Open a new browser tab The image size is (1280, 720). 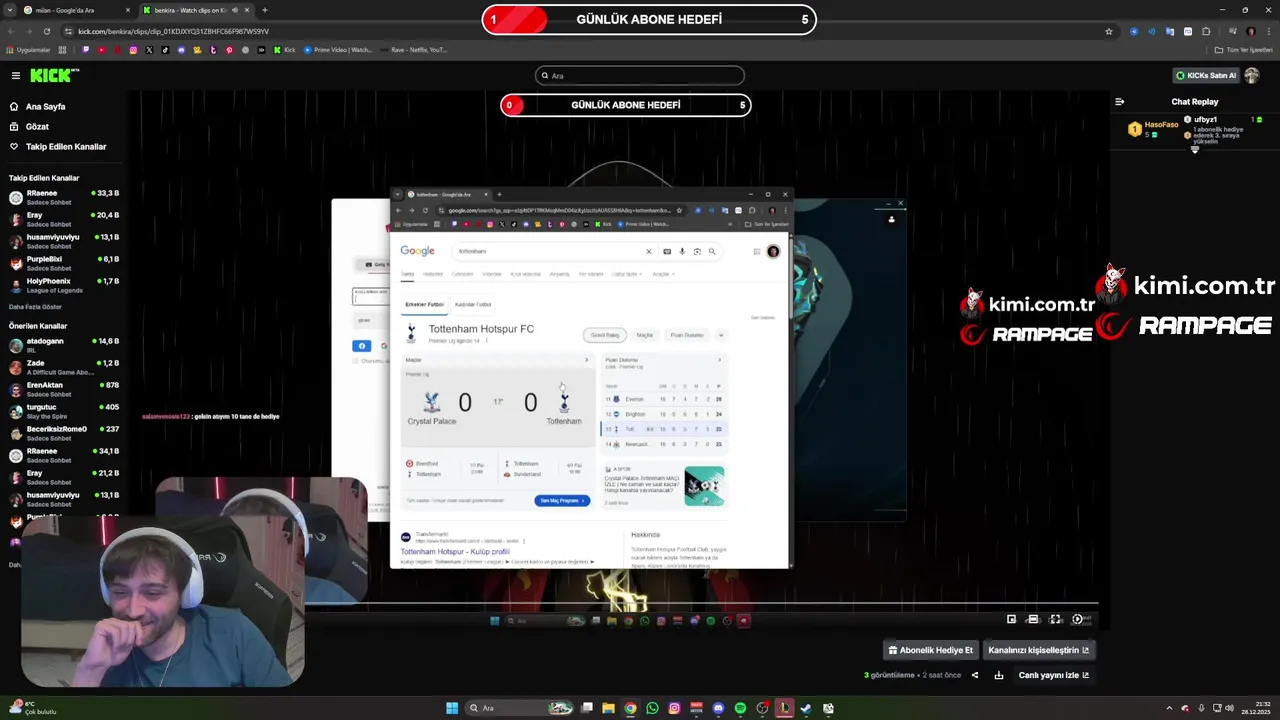coord(264,10)
